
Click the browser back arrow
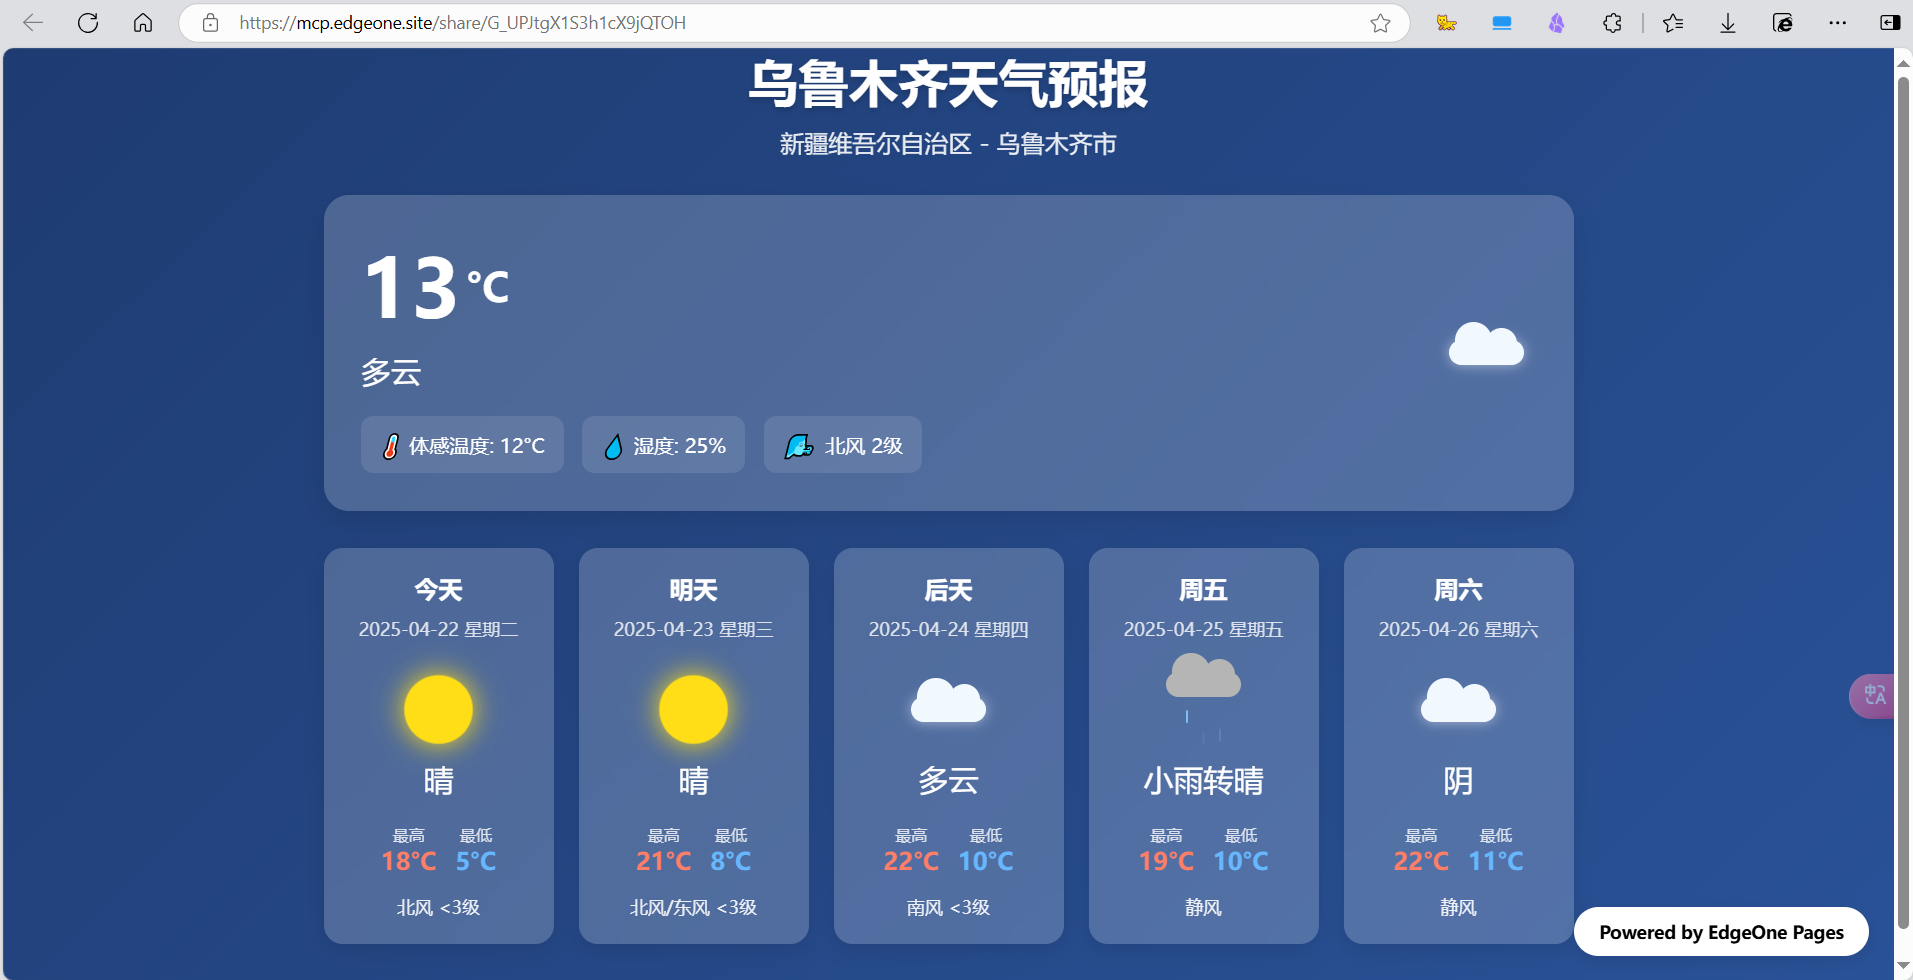[x=33, y=23]
